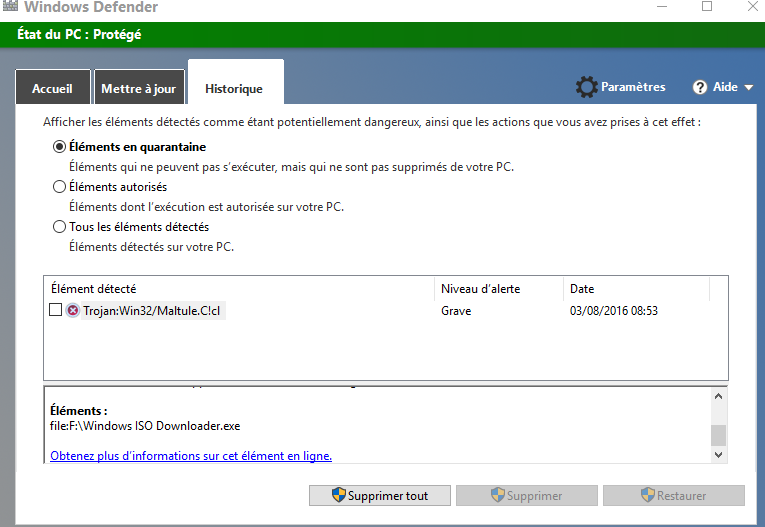765x527 pixels.
Task: Minimize the Windows Defender window
Action: [662, 6]
